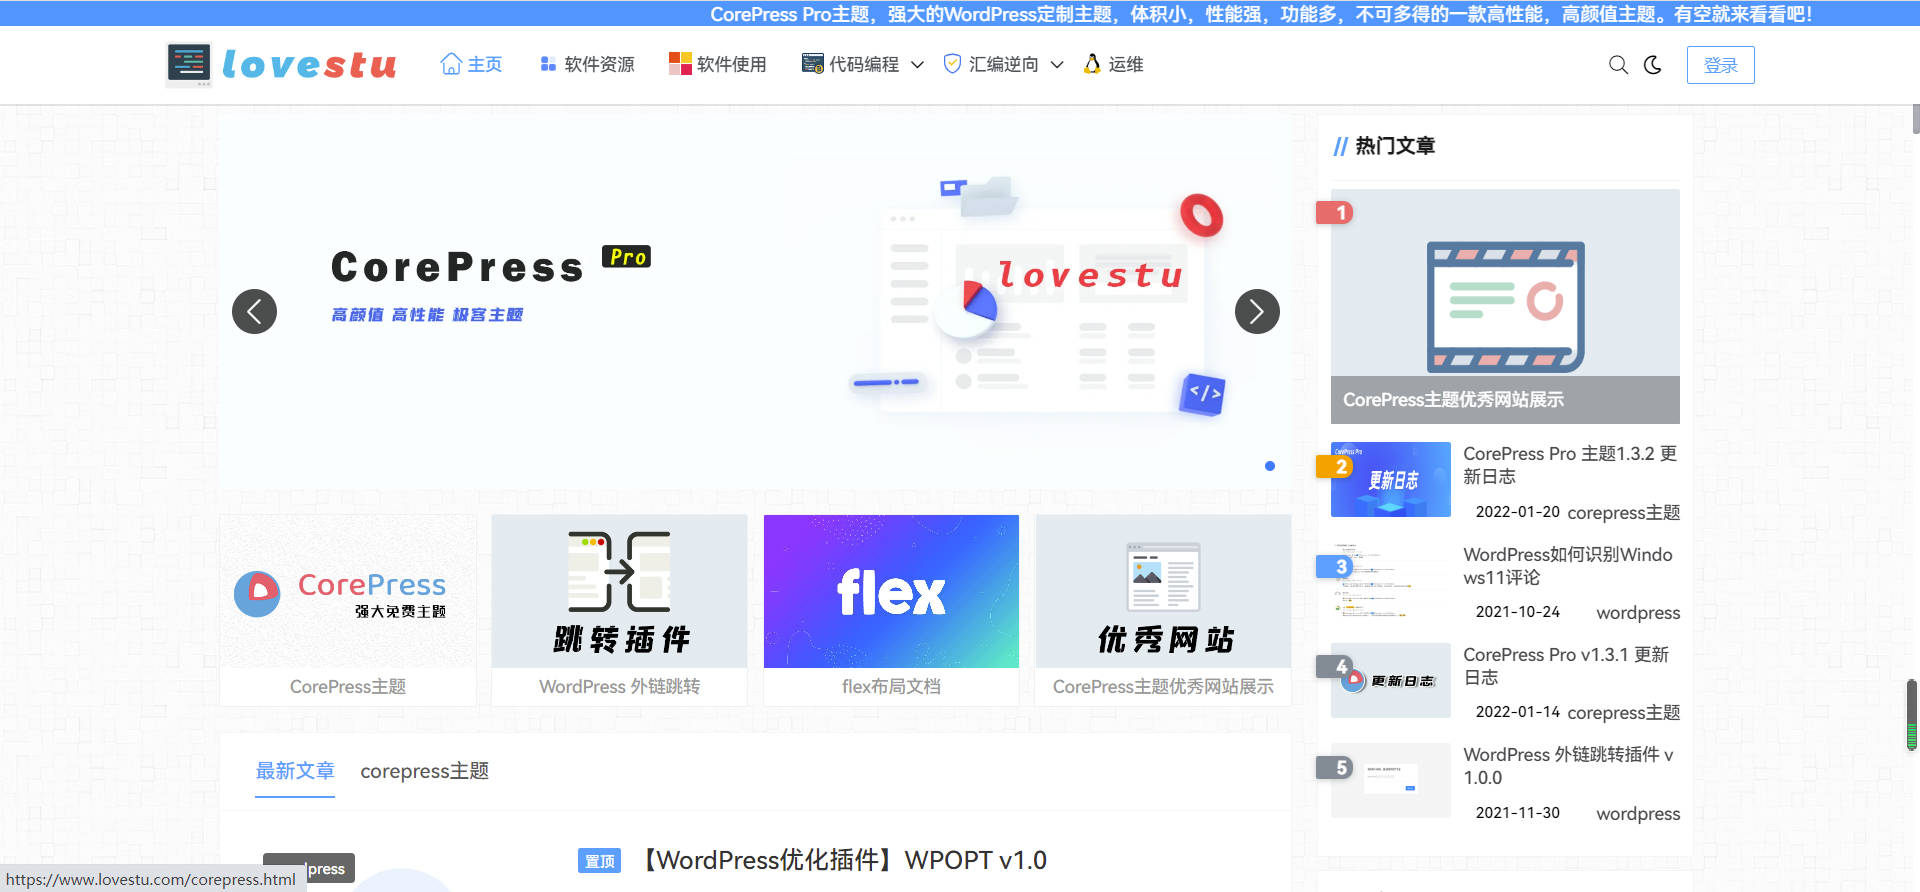Click the lovestu site logo
This screenshot has width=1920, height=892.
tap(282, 64)
